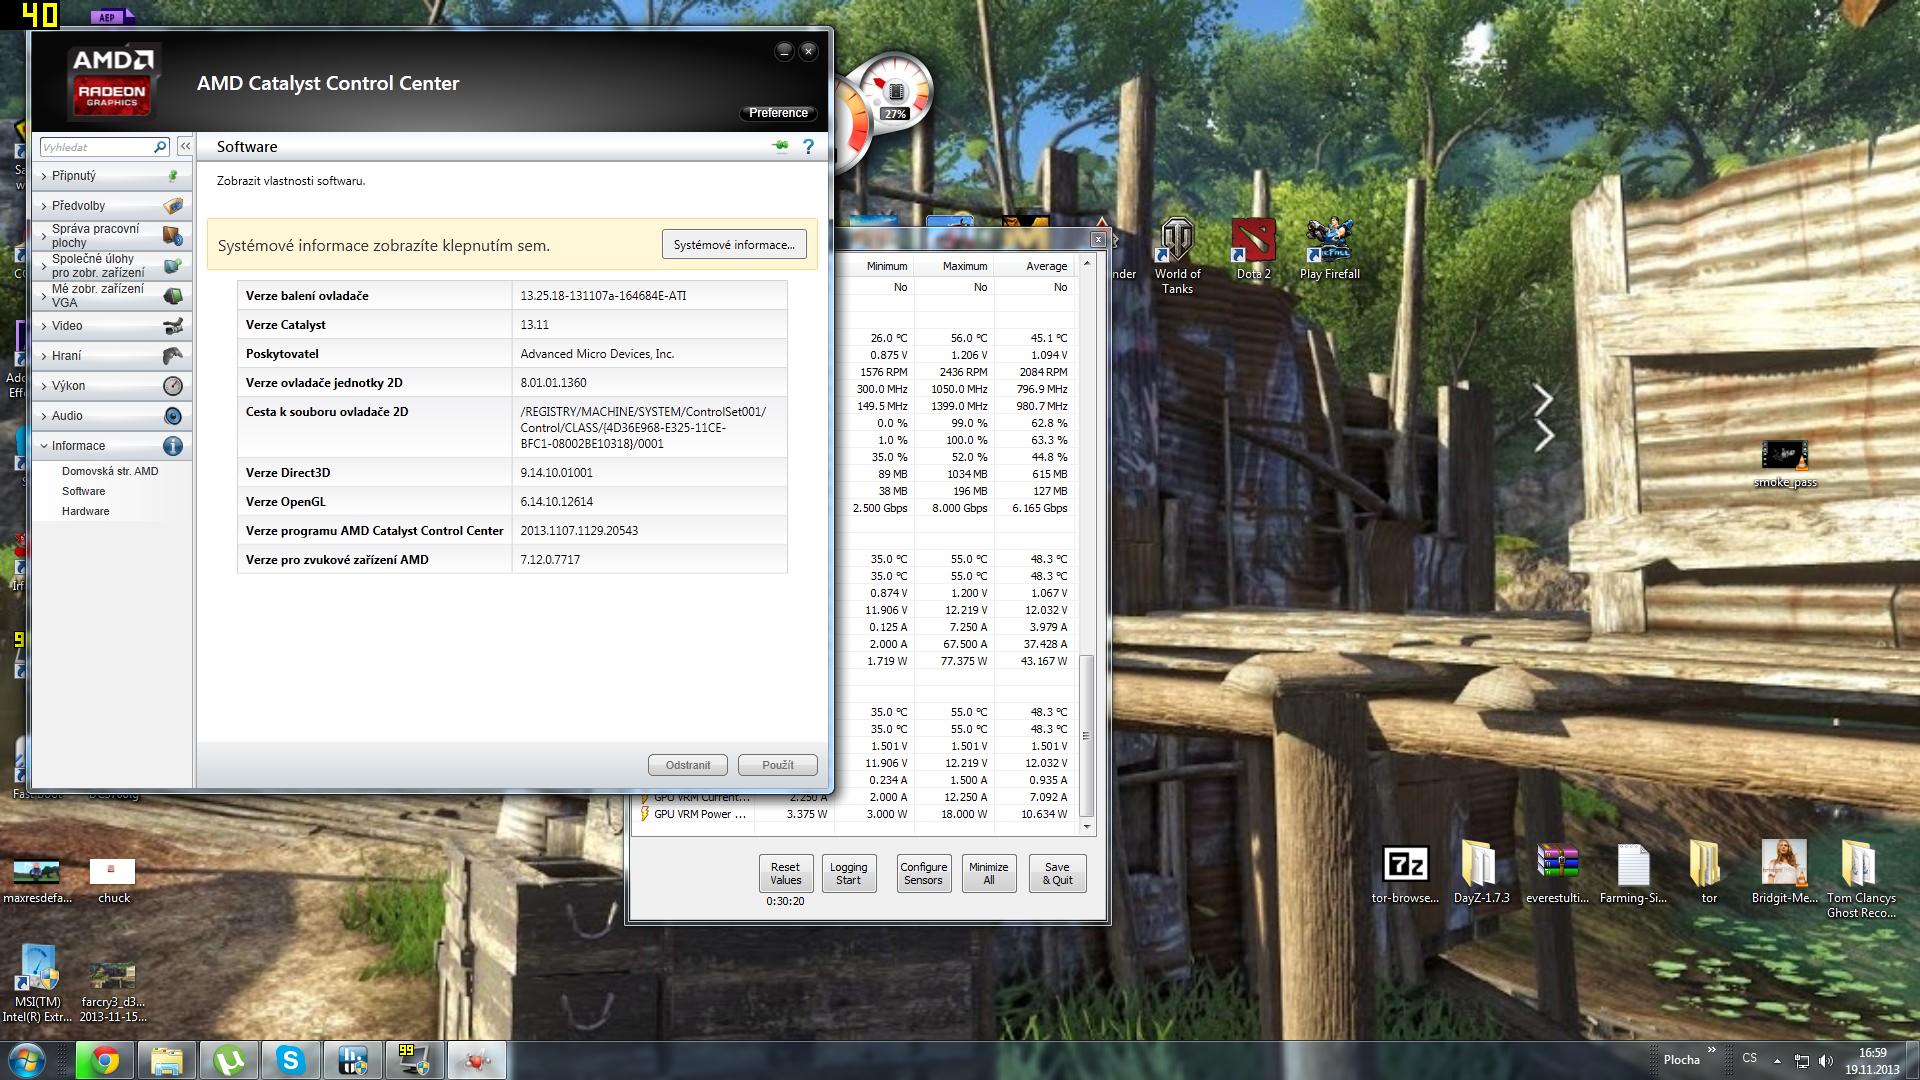Open help via the question mark icon
This screenshot has height=1080, width=1920.
click(x=808, y=147)
